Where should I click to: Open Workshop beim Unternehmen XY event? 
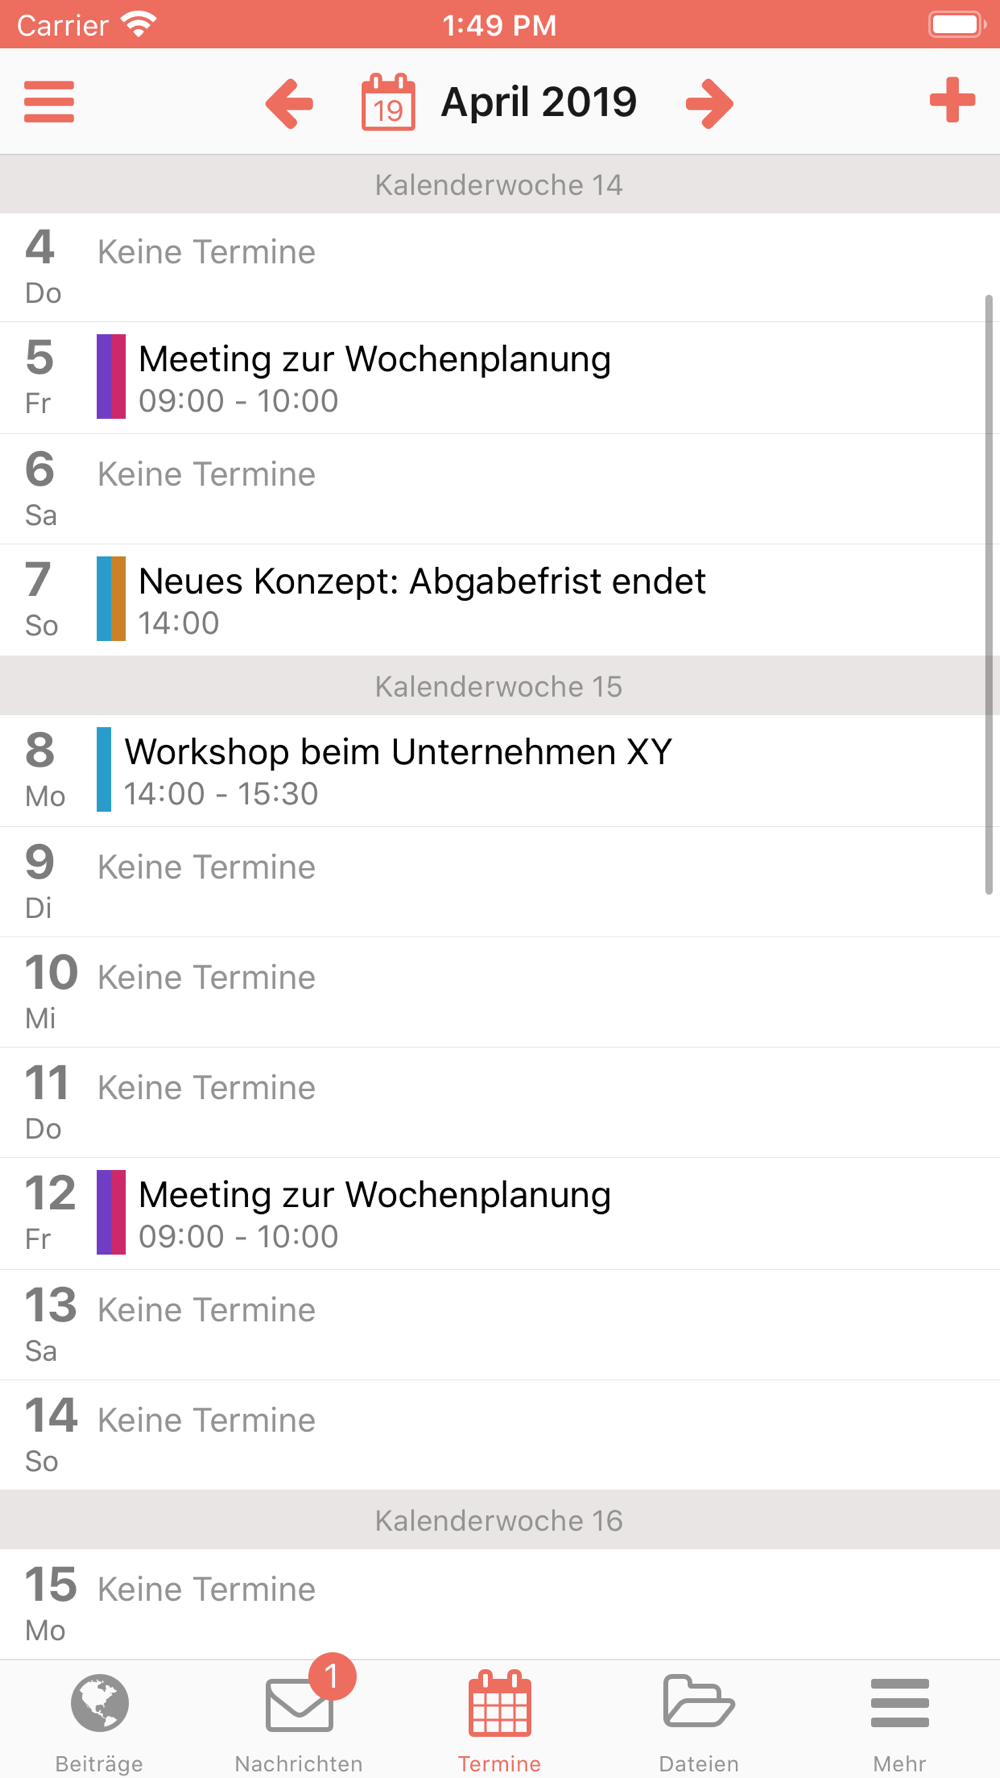click(x=500, y=771)
